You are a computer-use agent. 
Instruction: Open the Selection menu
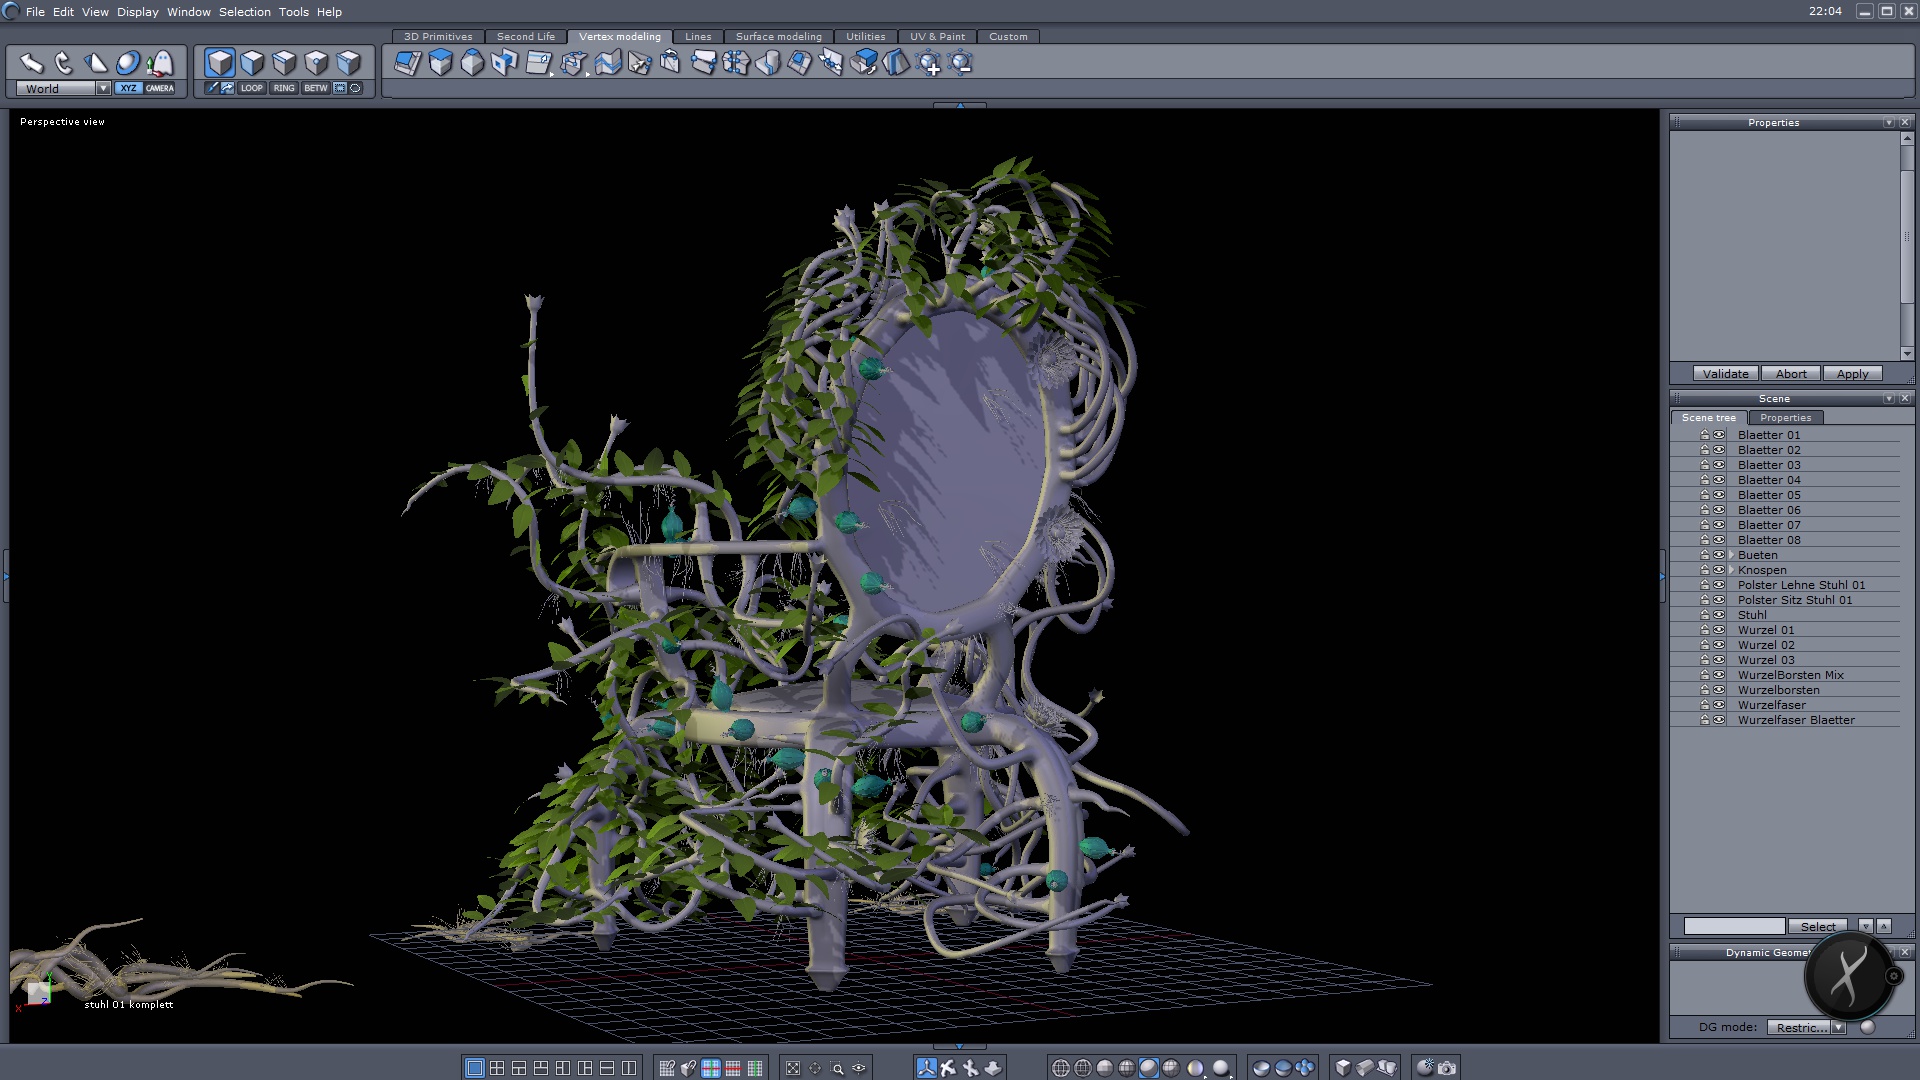[244, 12]
